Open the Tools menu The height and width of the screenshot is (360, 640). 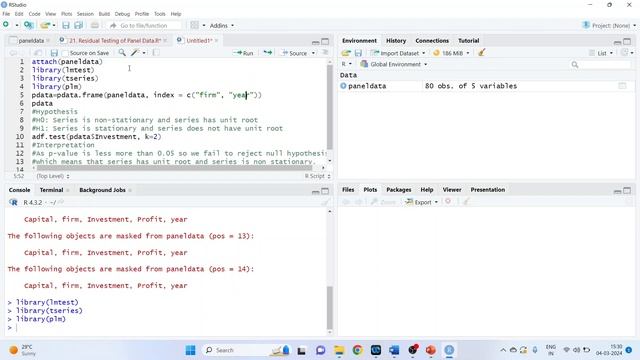[160, 14]
